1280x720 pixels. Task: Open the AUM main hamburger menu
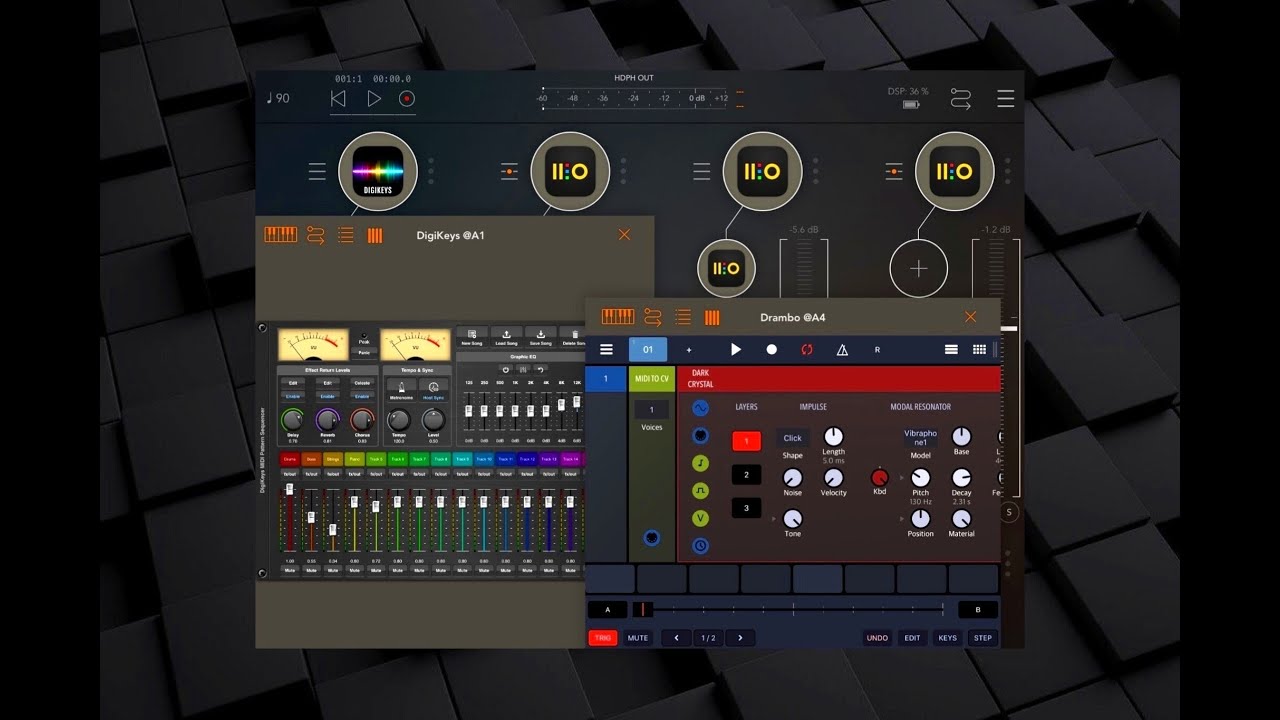1006,99
